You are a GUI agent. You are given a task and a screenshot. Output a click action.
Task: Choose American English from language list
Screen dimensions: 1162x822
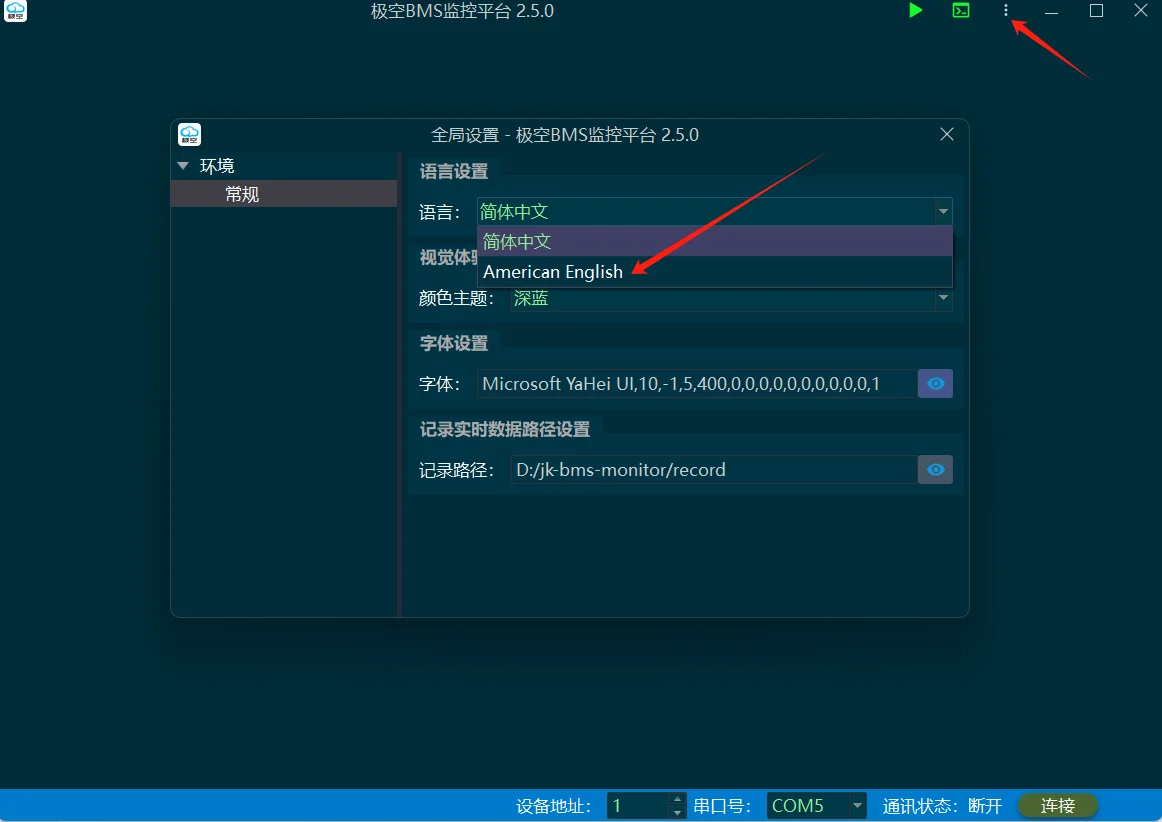pyautogui.click(x=714, y=272)
